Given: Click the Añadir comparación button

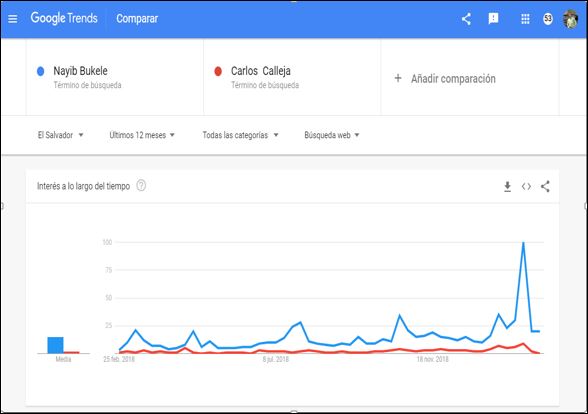Looking at the screenshot, I should (x=445, y=78).
